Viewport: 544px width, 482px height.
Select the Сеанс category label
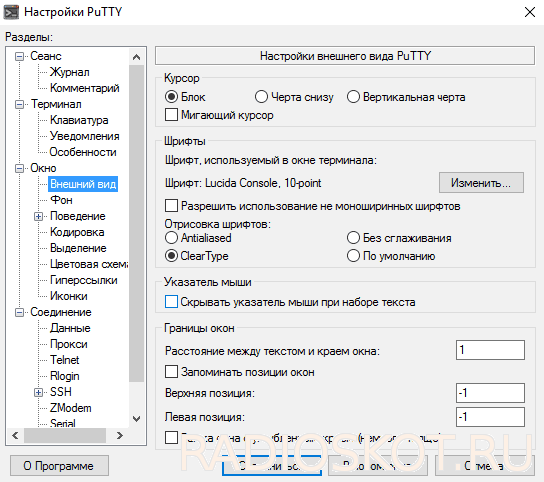click(46, 56)
